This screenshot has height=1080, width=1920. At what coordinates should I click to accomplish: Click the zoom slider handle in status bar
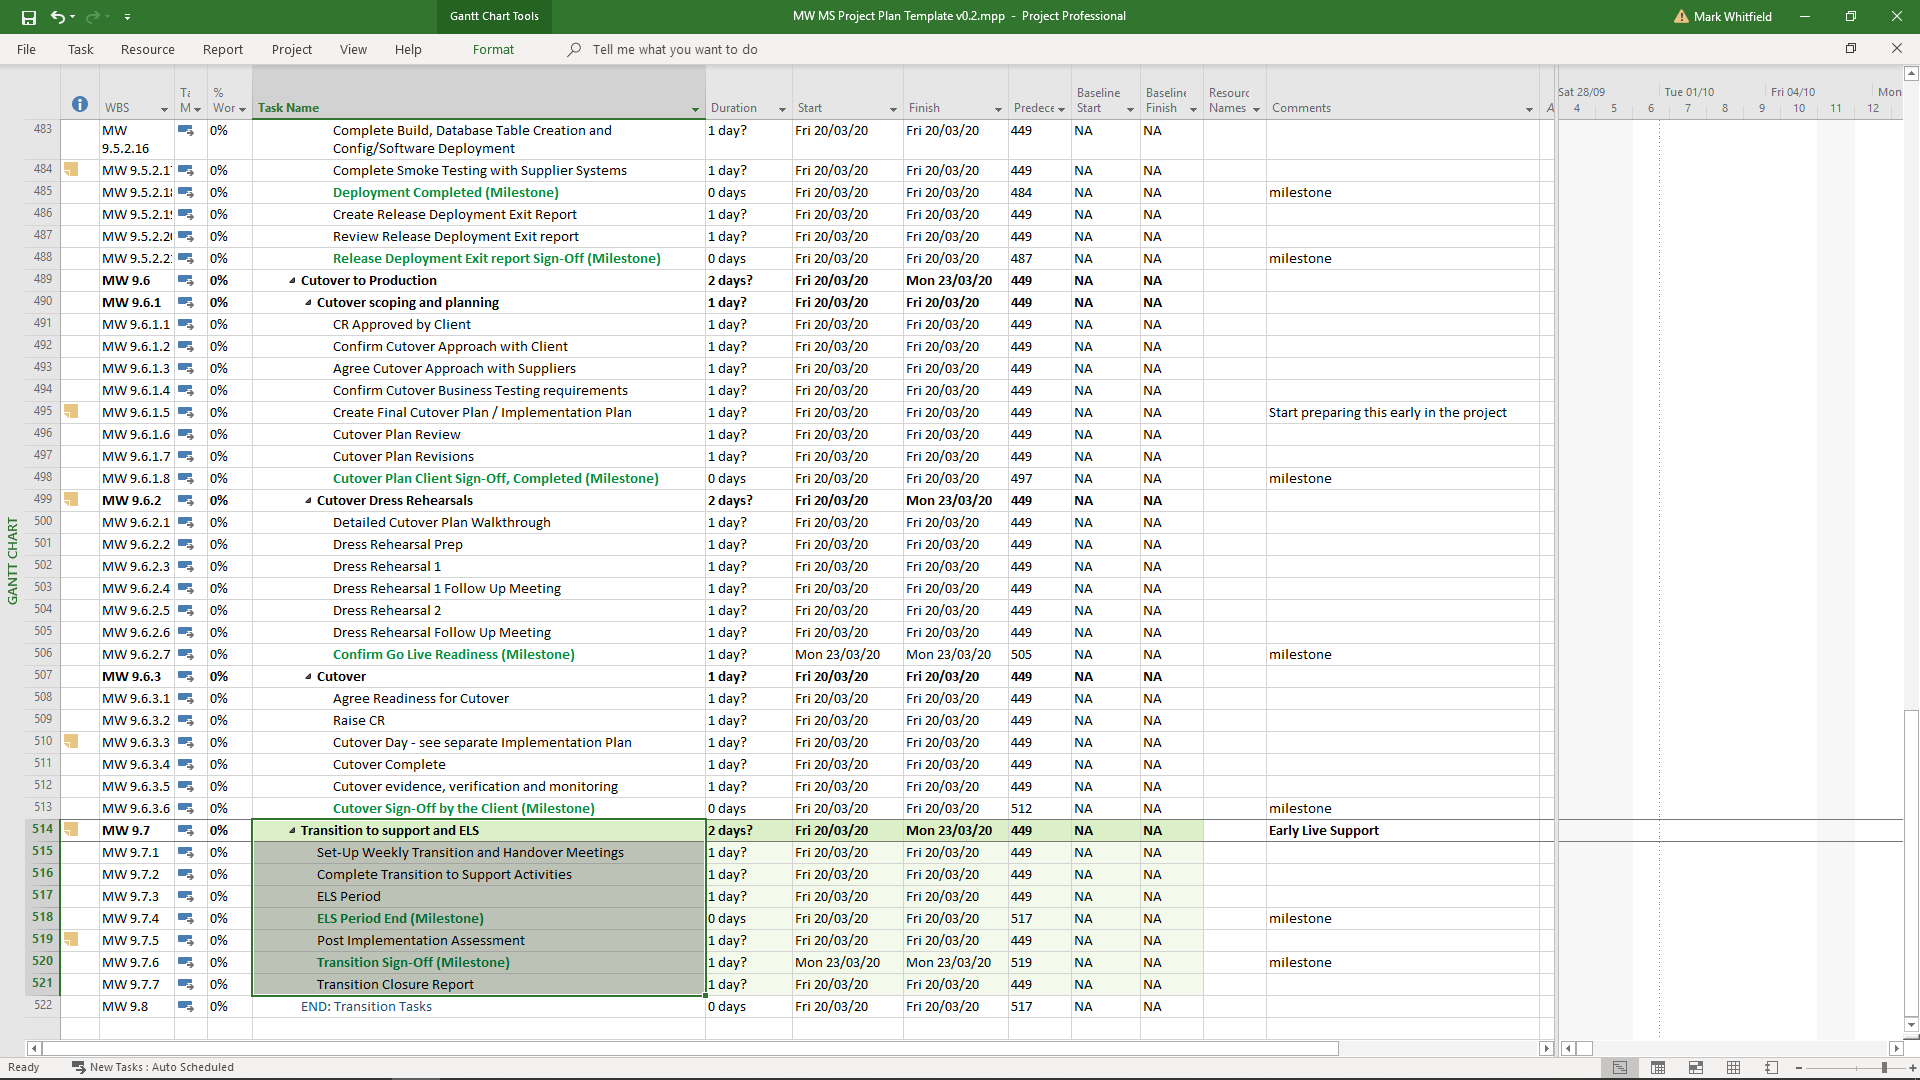tap(1884, 1068)
